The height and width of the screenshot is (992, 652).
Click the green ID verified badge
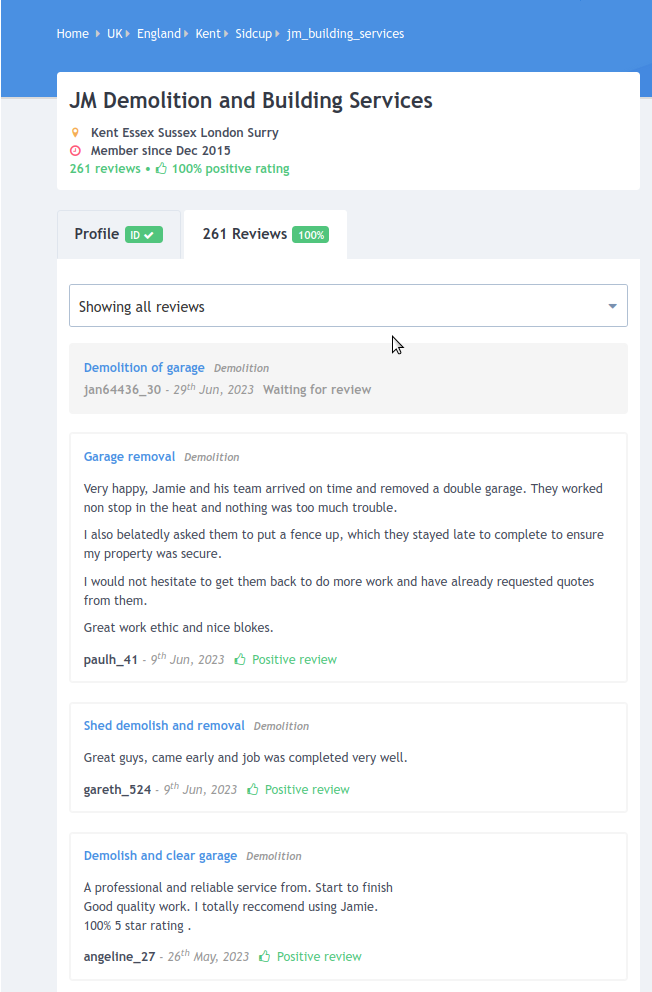tap(144, 235)
